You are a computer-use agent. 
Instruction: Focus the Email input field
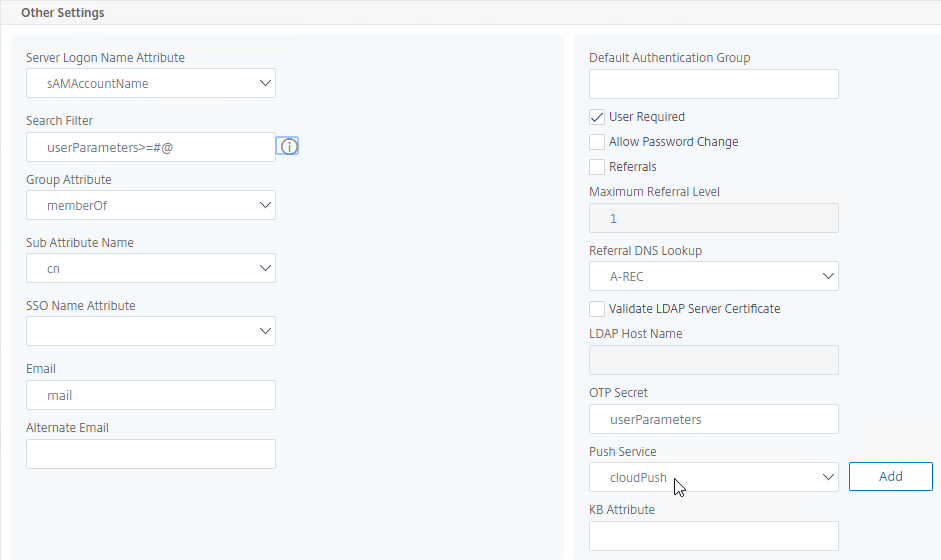click(x=151, y=395)
